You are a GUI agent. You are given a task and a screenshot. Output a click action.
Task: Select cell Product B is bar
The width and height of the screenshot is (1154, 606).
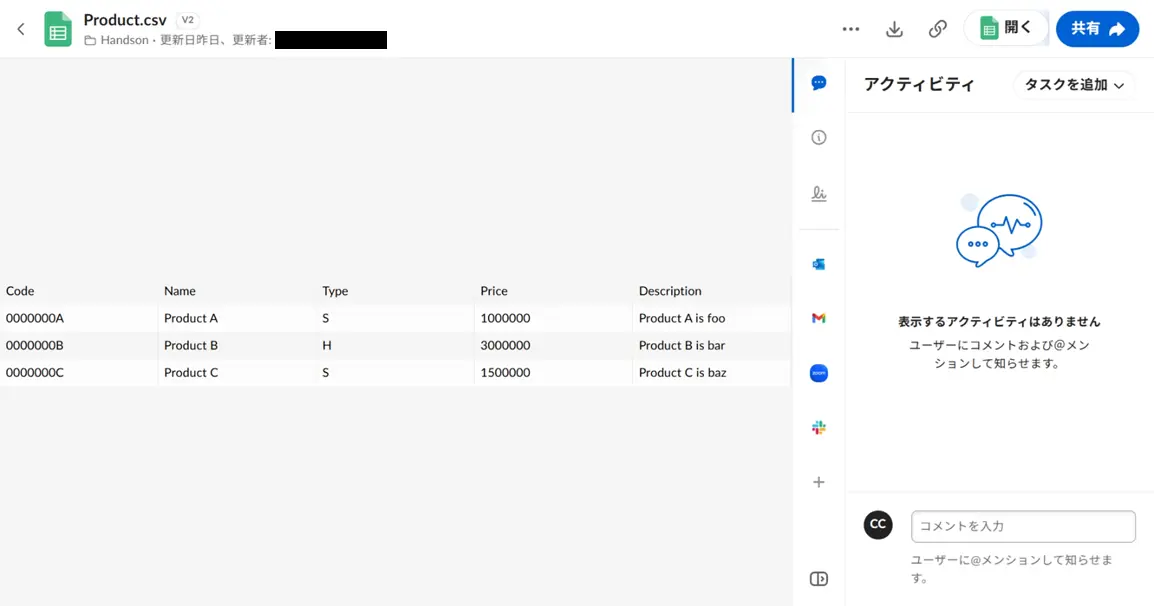click(712, 345)
